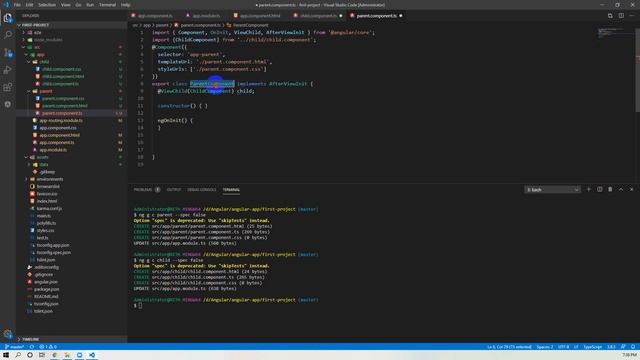Close the terminal panel
This screenshot has height=360, width=640.
tap(631, 189)
